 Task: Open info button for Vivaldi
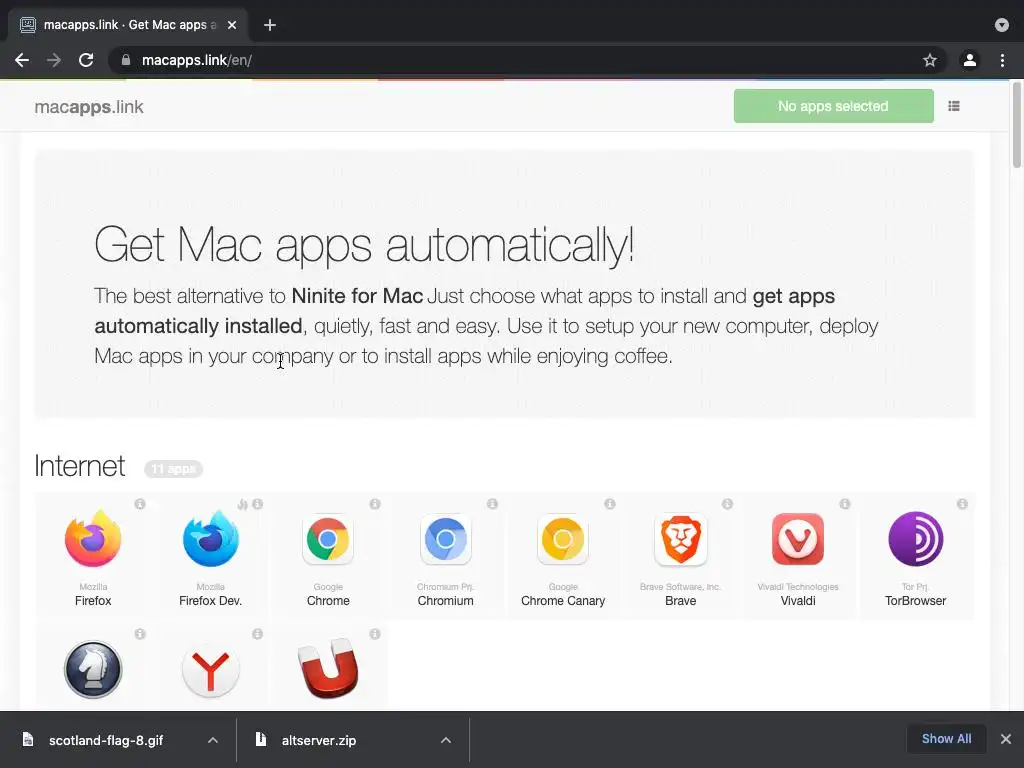pyautogui.click(x=845, y=504)
